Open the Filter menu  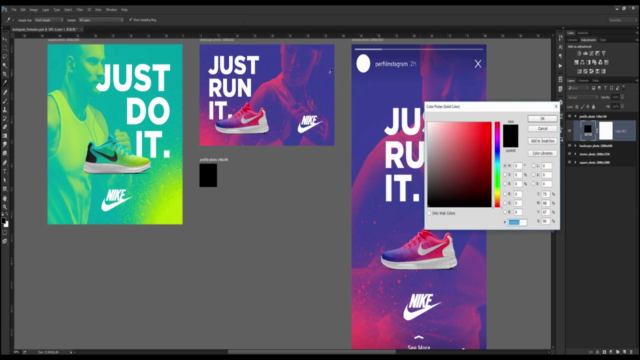click(80, 9)
